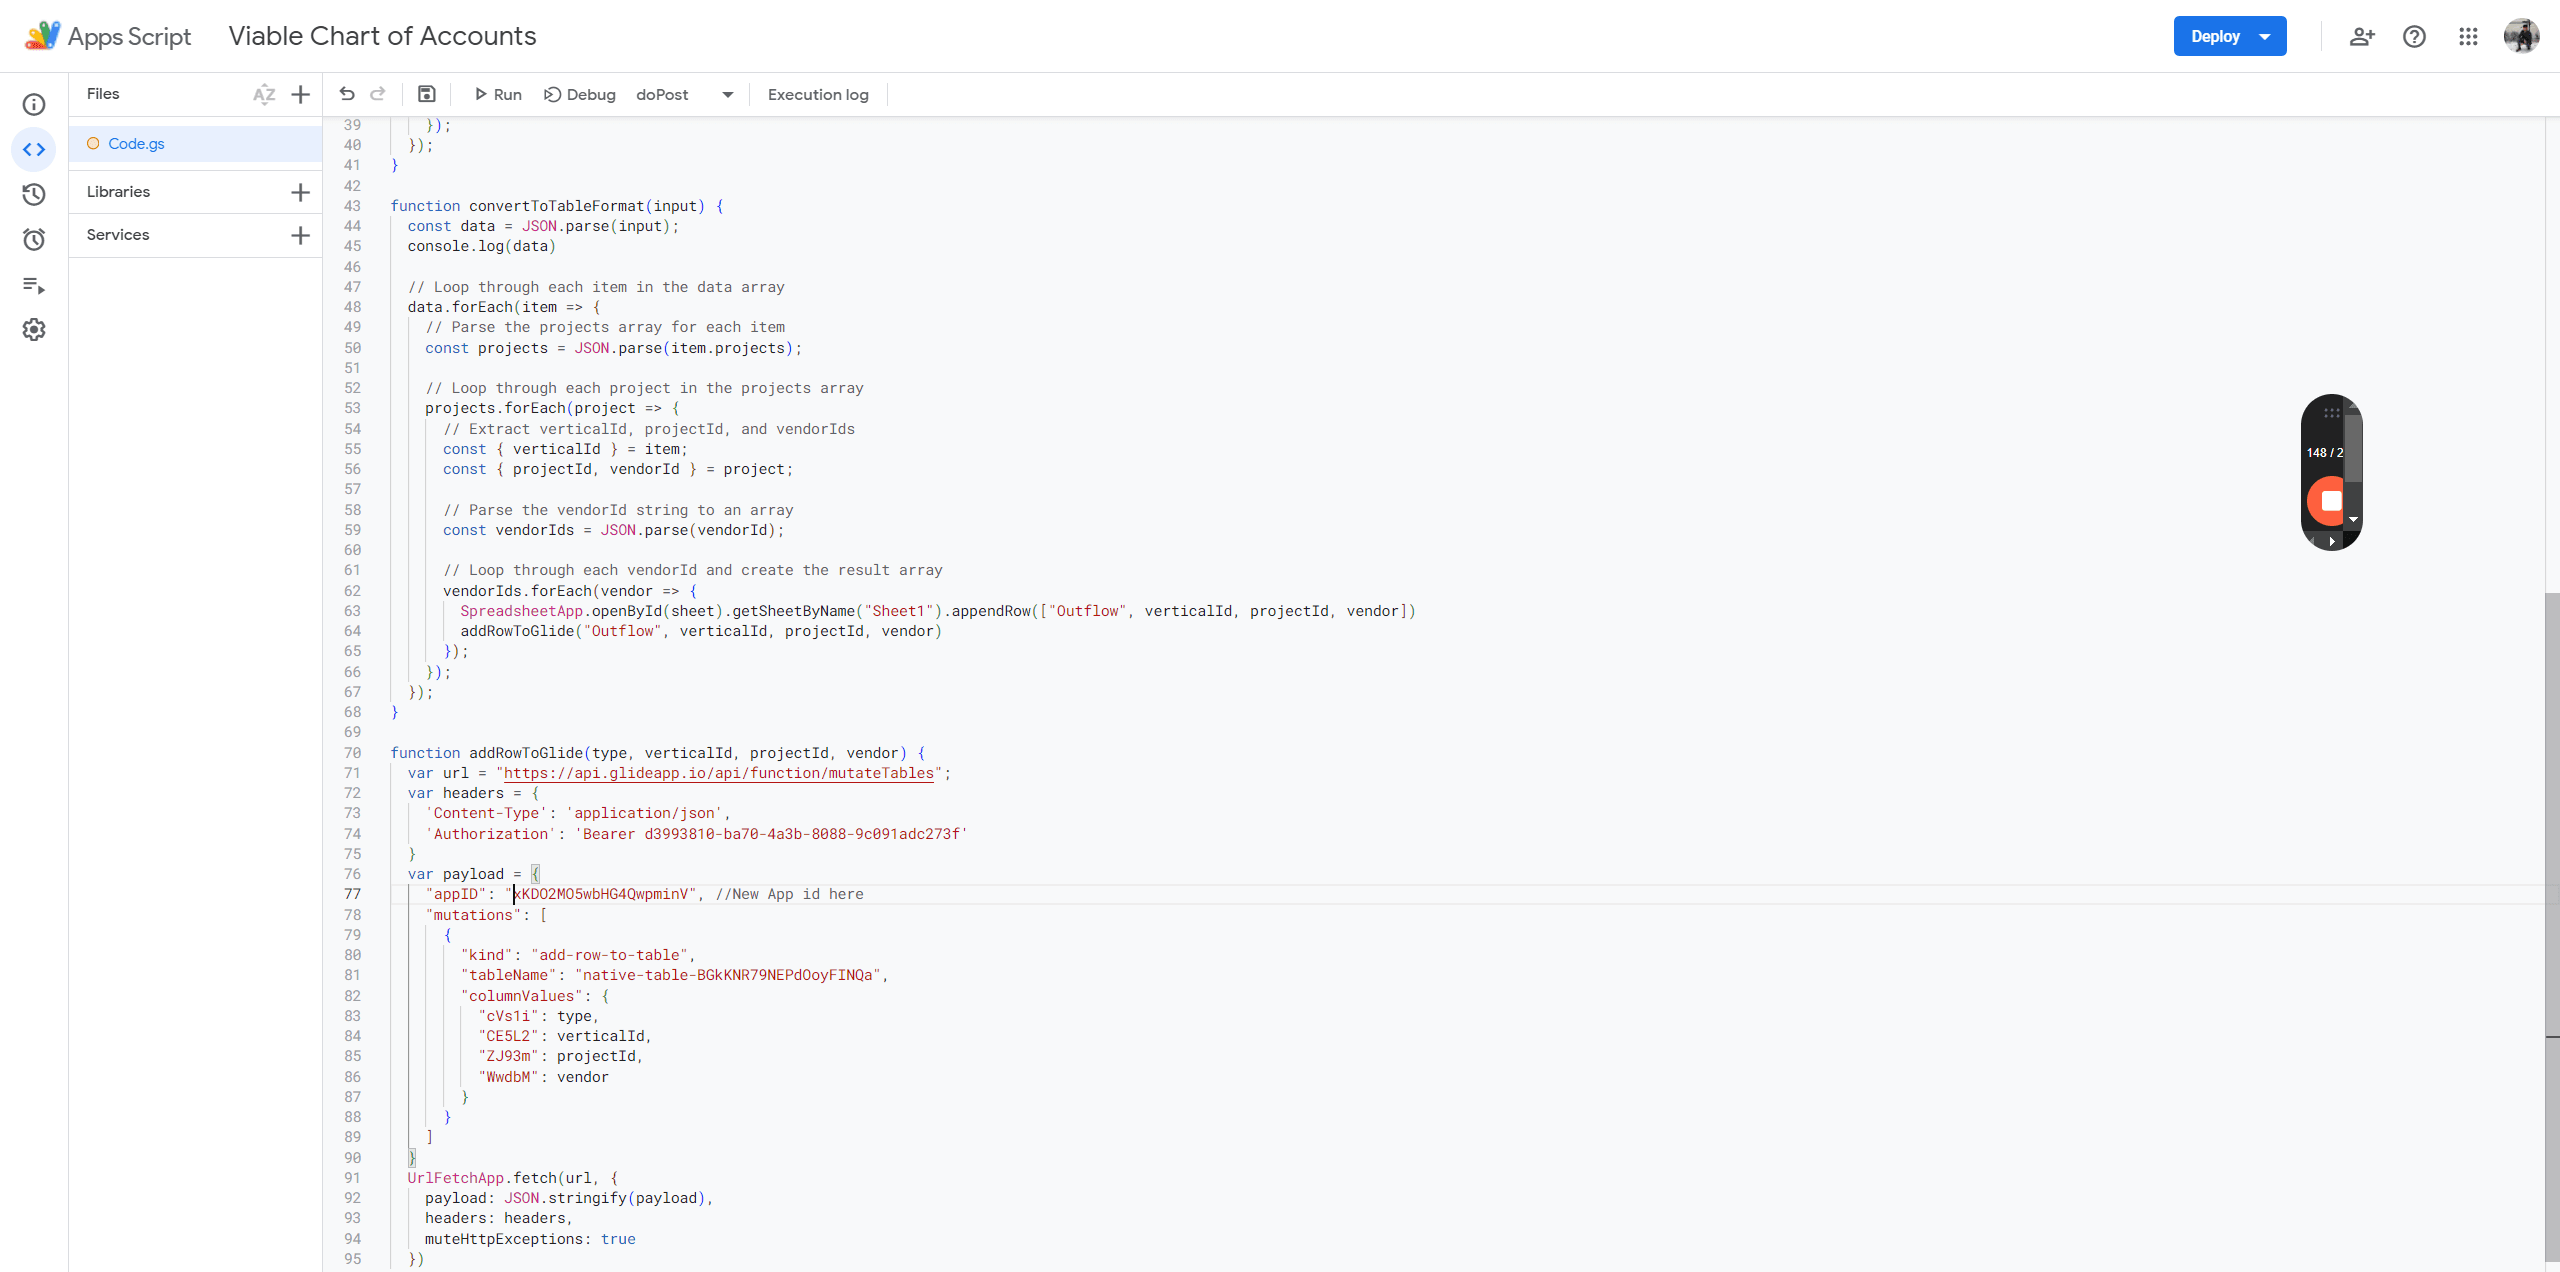Image resolution: width=2560 pixels, height=1272 pixels.
Task: Select the Code.gs file
Action: (x=196, y=144)
